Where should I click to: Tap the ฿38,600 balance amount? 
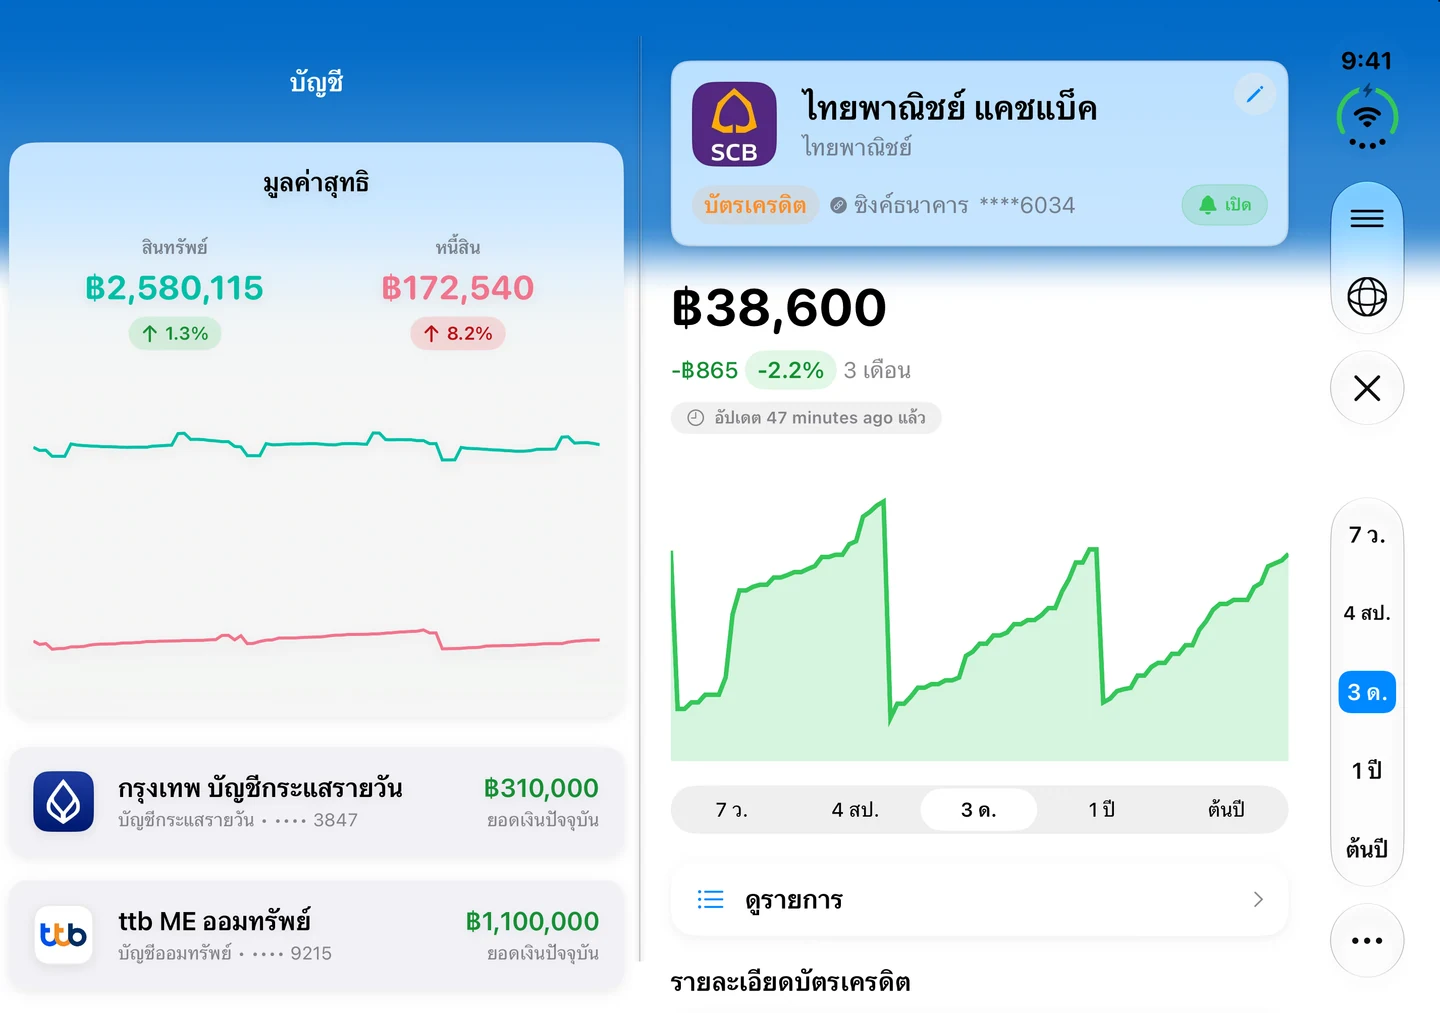[779, 308]
